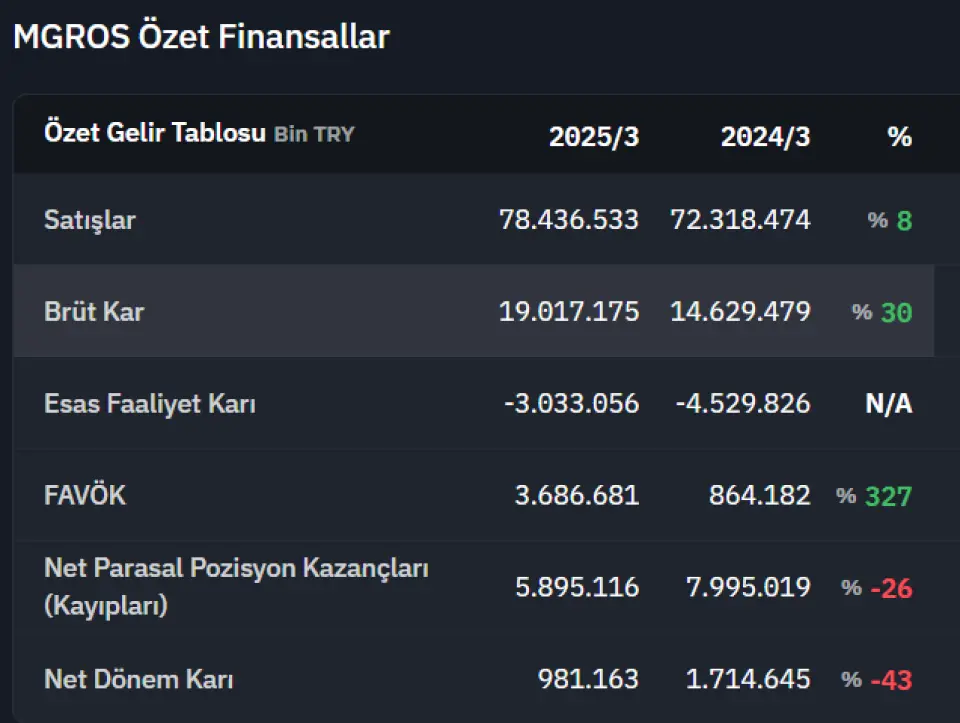Click the green % 327 FAVÖK change
960x723 pixels.
click(874, 496)
